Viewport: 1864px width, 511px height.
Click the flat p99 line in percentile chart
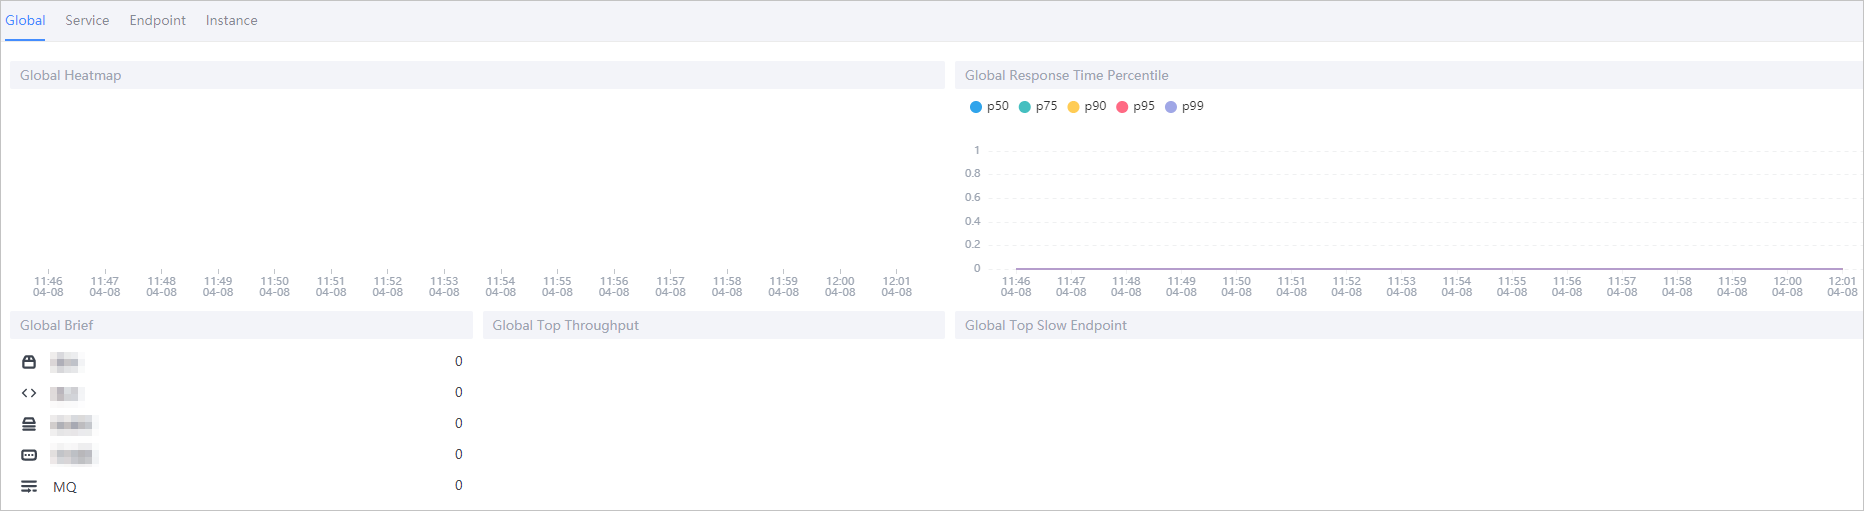point(1429,268)
